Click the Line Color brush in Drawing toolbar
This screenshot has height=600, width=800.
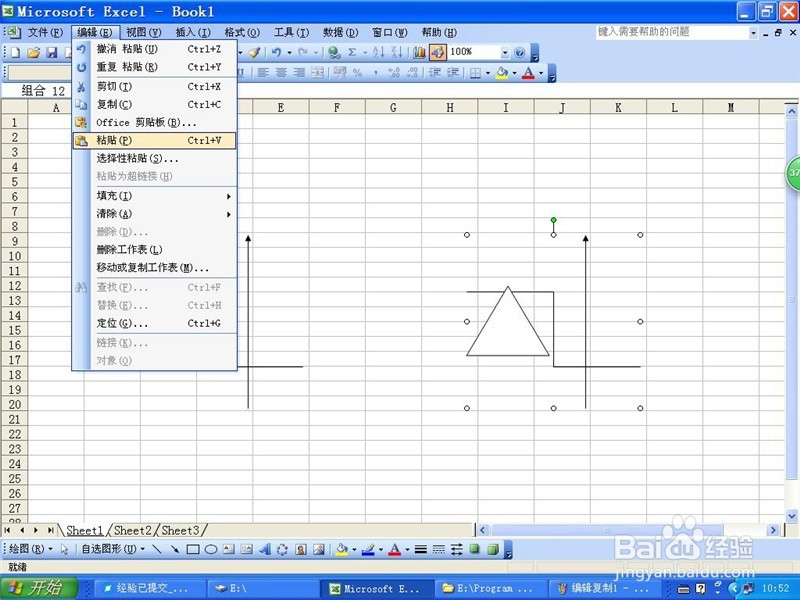tap(368, 549)
